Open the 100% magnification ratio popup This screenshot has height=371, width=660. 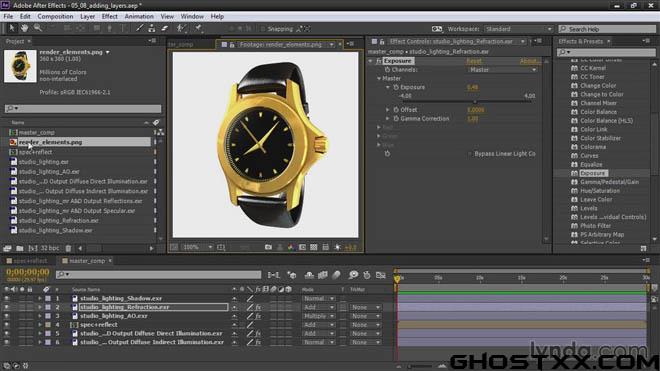197,247
